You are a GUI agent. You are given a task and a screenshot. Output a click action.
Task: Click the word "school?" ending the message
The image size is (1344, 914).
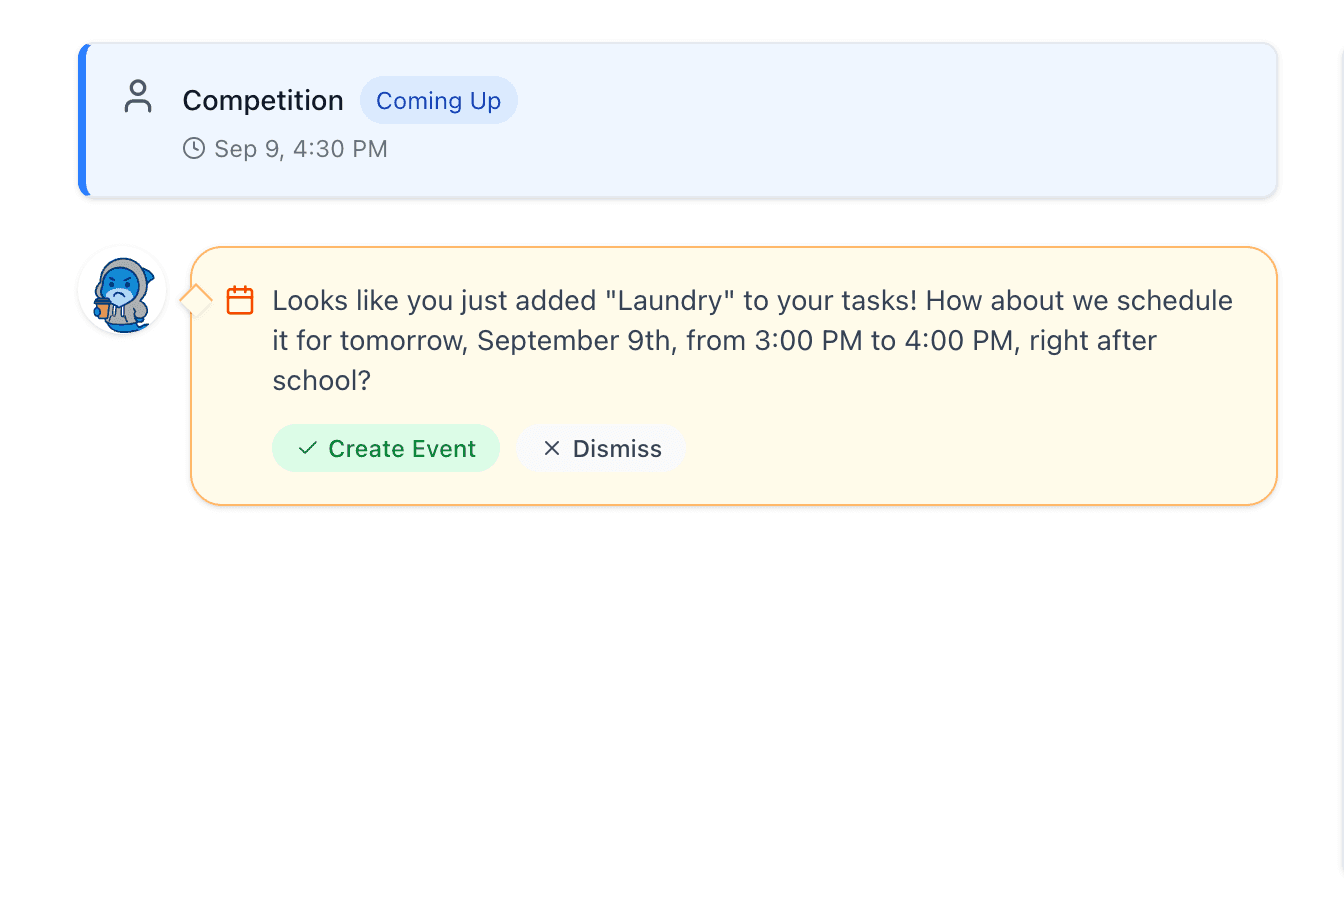[x=321, y=381]
